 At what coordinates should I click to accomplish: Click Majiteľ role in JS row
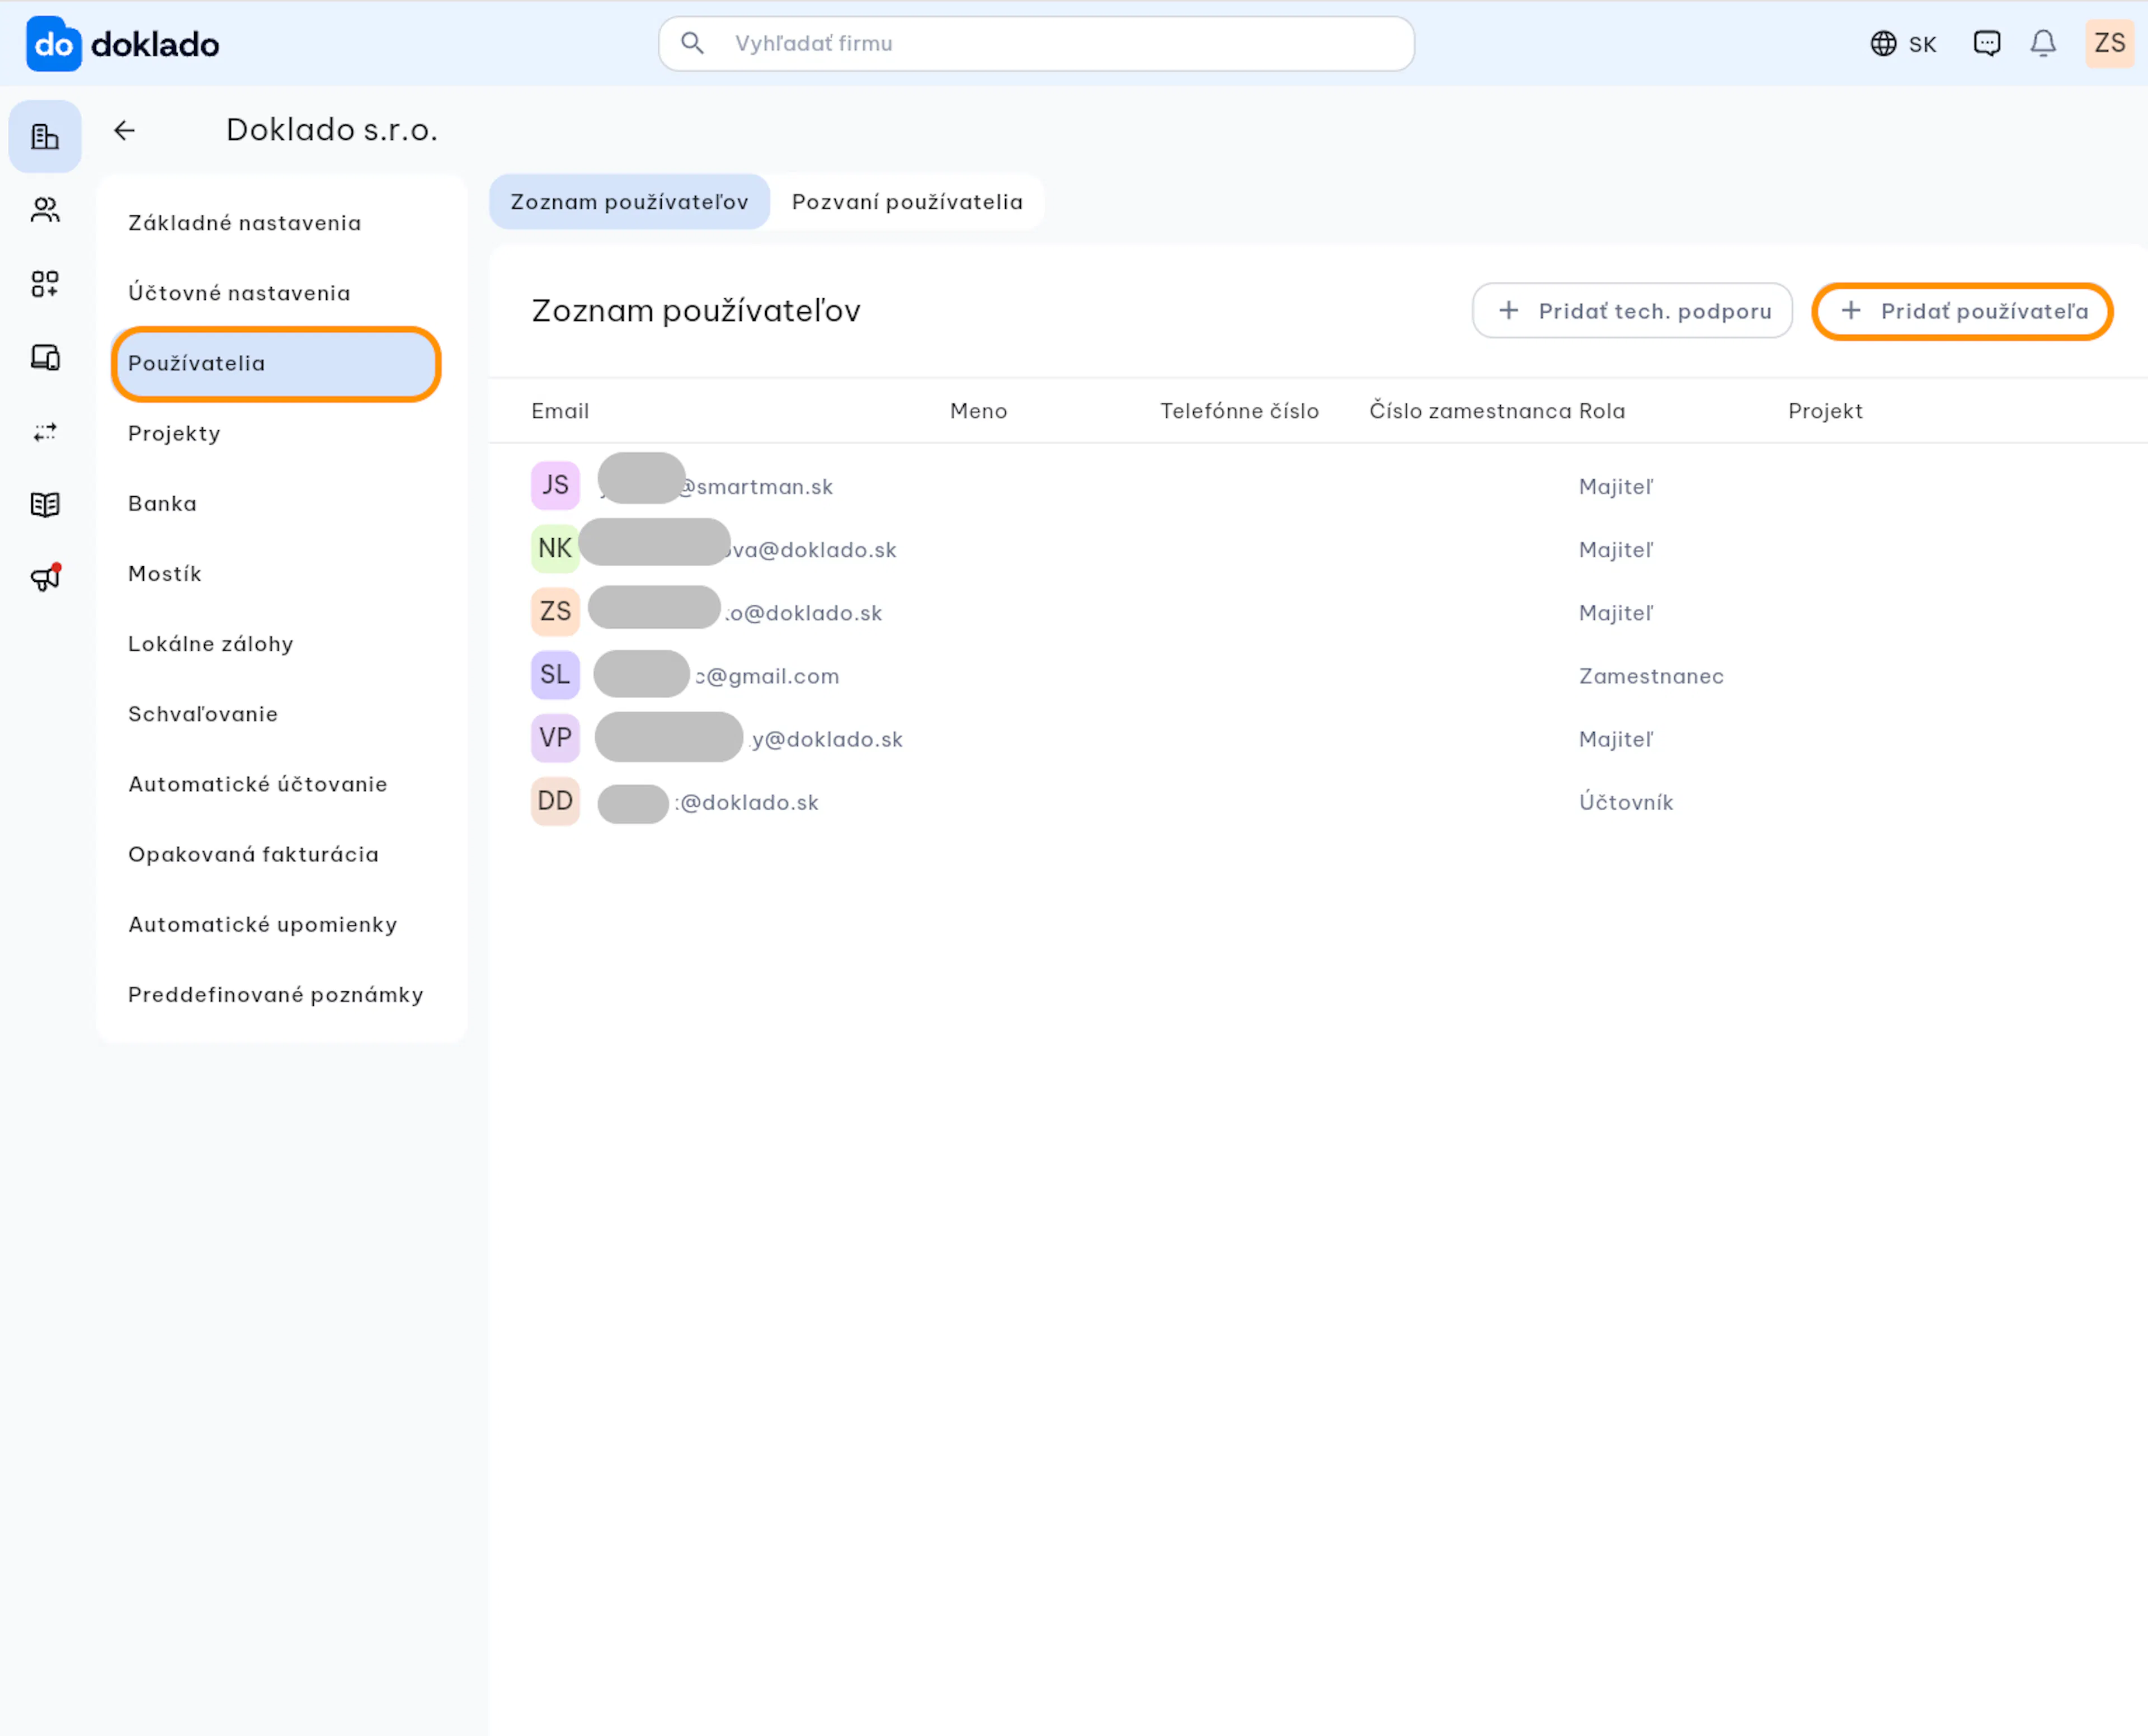coord(1616,487)
